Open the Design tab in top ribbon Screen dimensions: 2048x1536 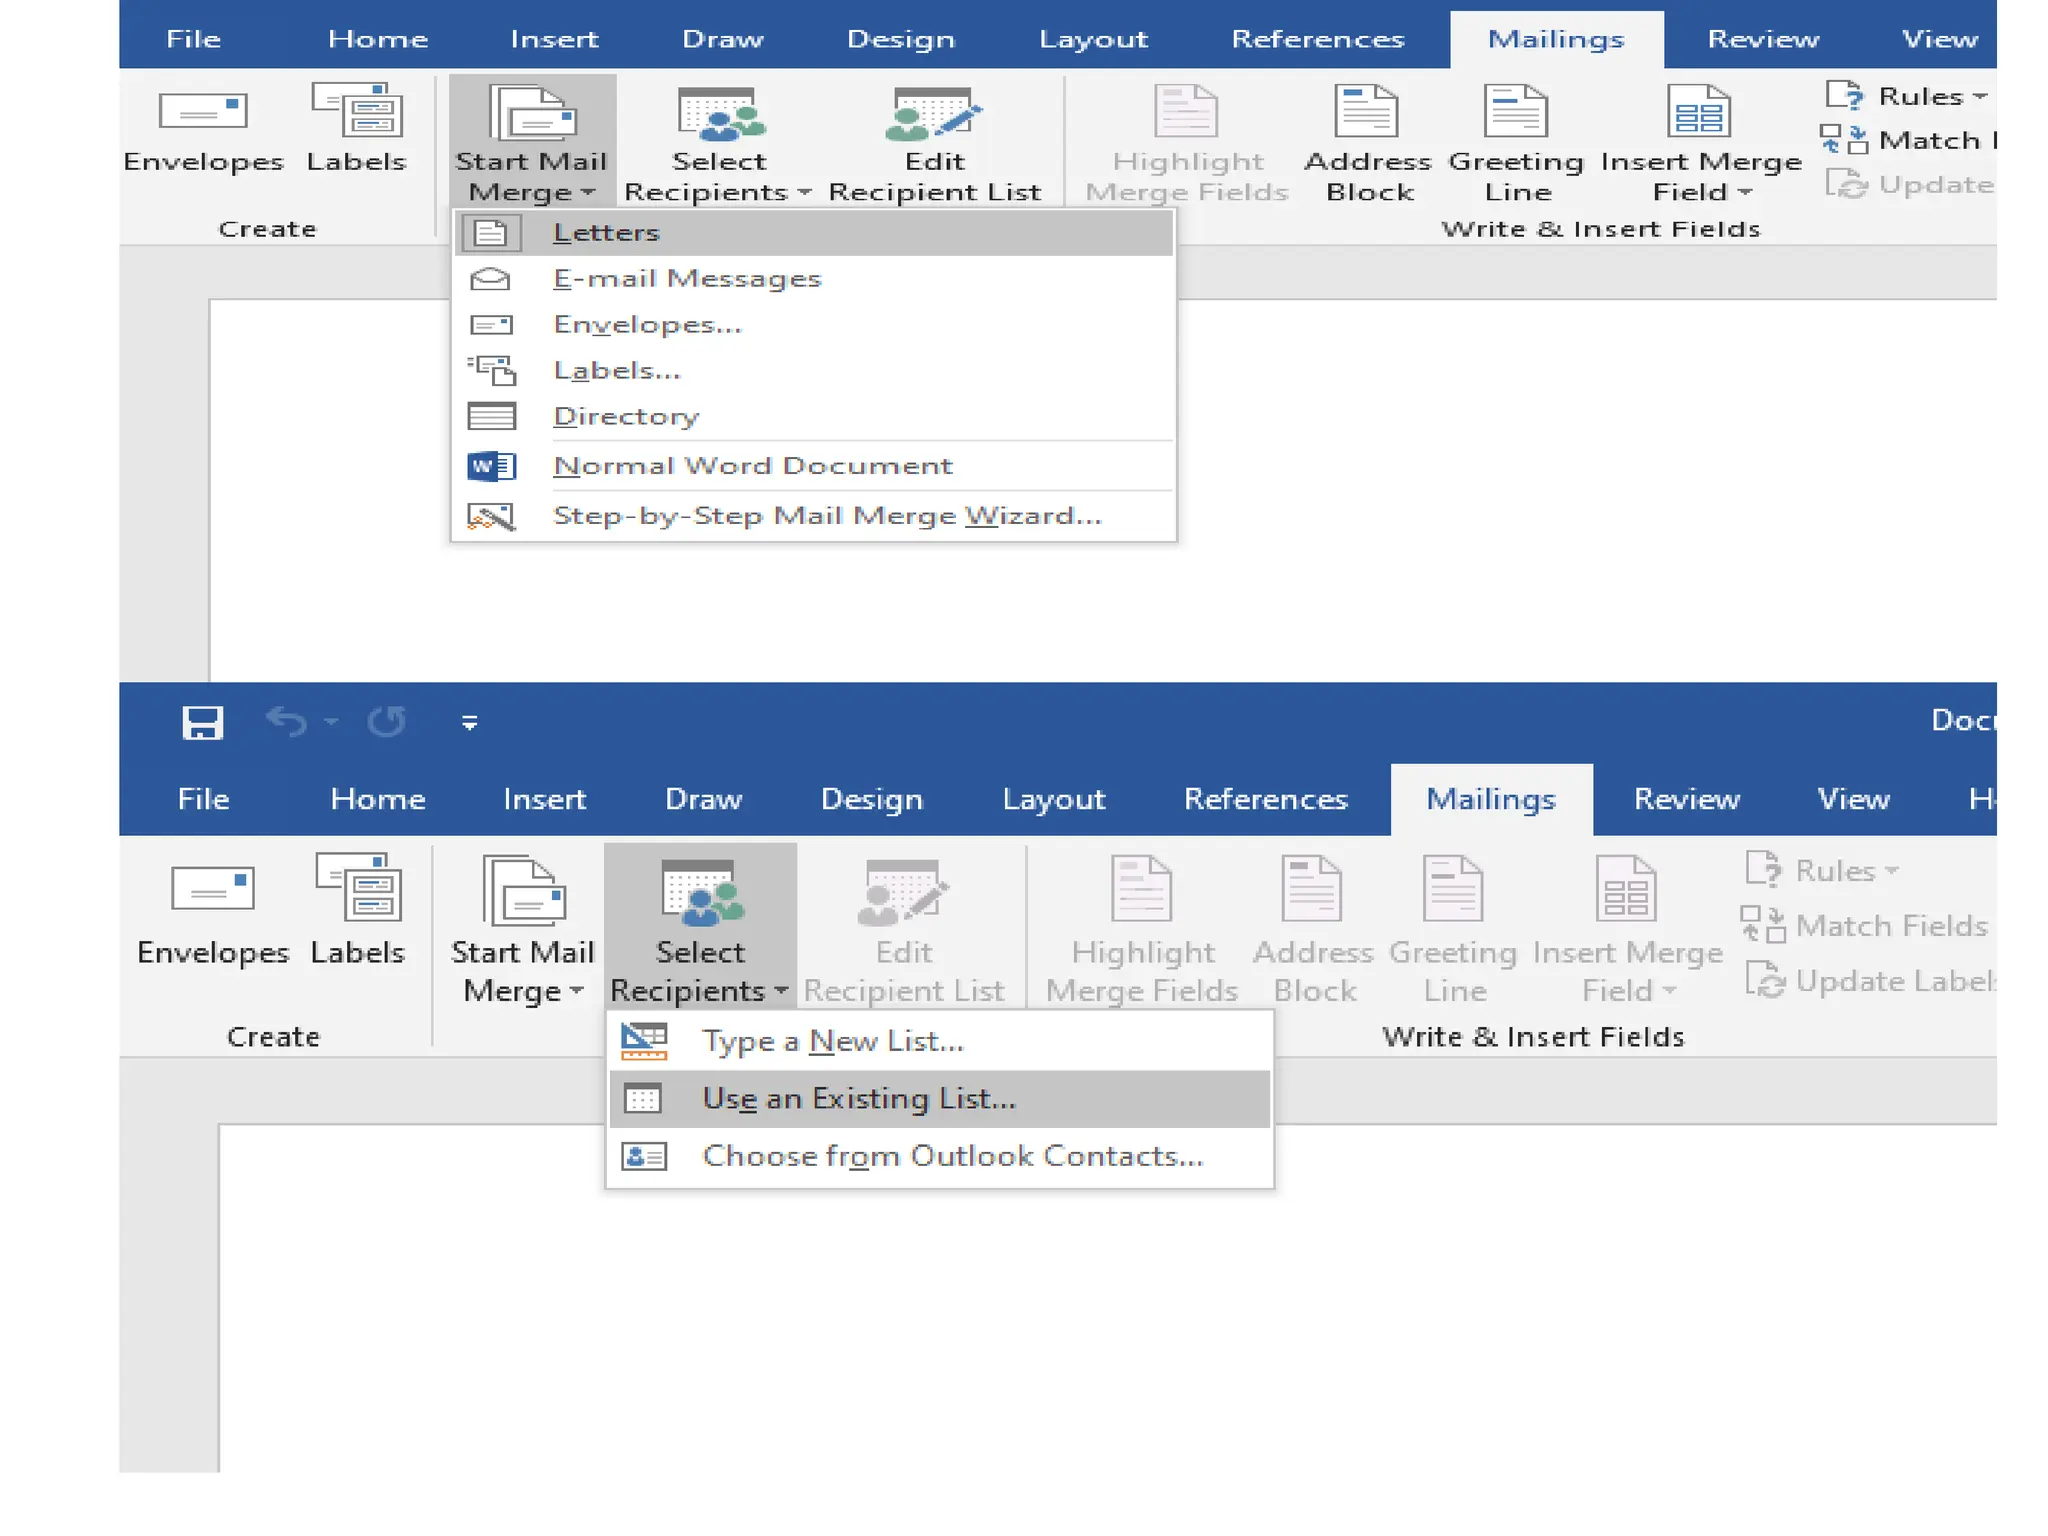900,39
